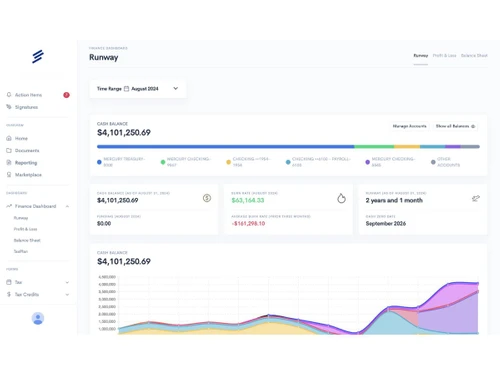Screen dimensions: 500x375
Task: Click the Tax calendar icon in the sidebar
Action: click(x=9, y=282)
